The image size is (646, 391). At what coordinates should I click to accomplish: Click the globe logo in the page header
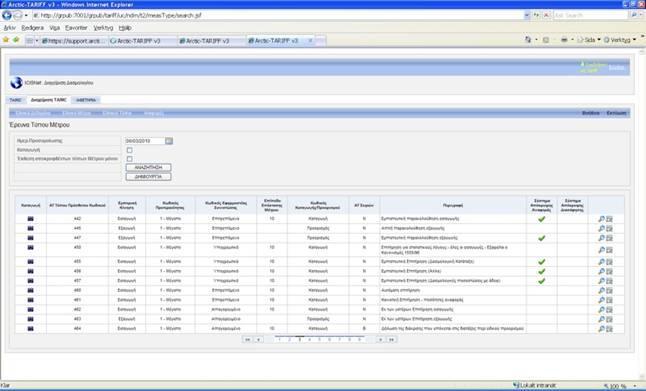tap(16, 83)
